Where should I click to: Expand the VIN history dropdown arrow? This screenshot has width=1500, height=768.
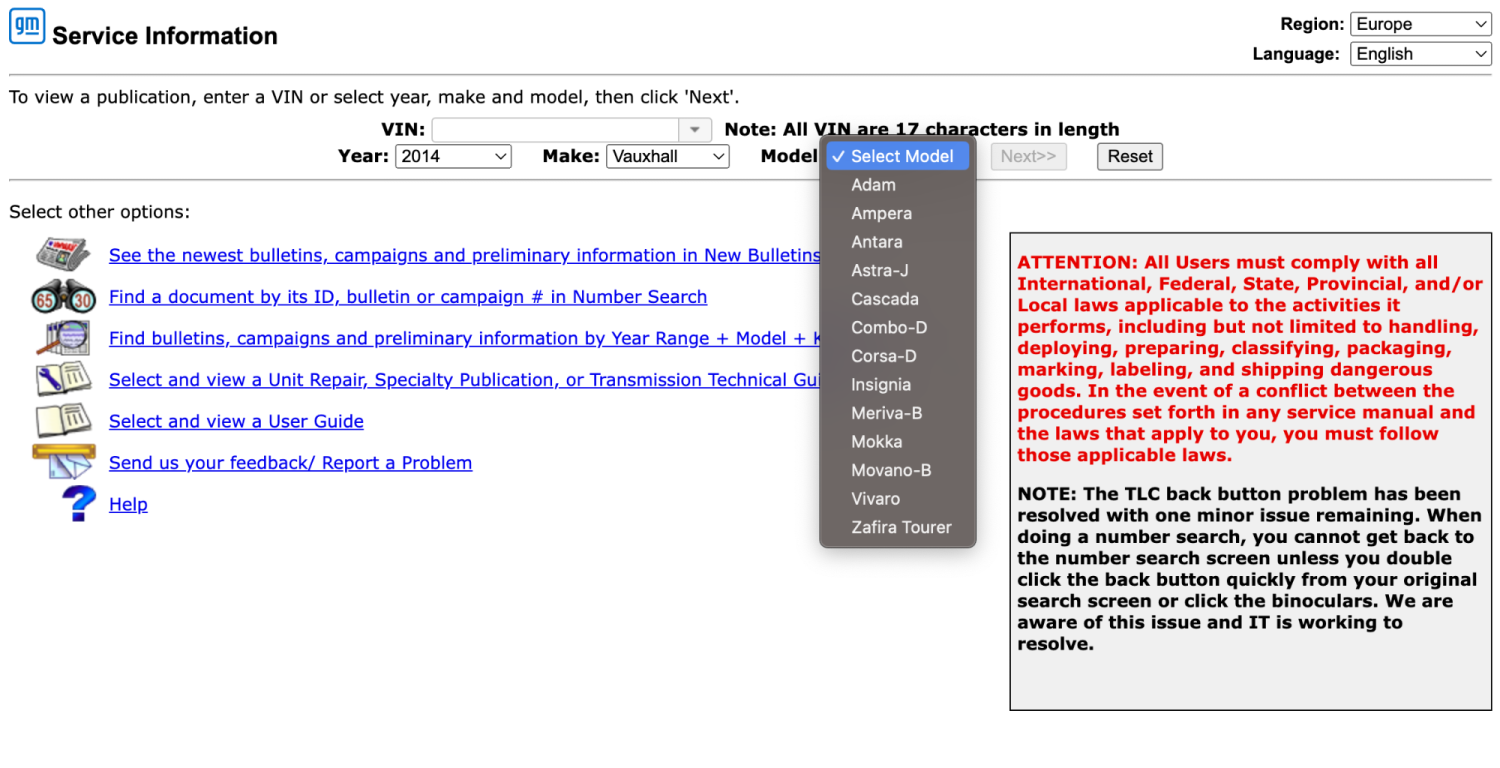(x=695, y=130)
